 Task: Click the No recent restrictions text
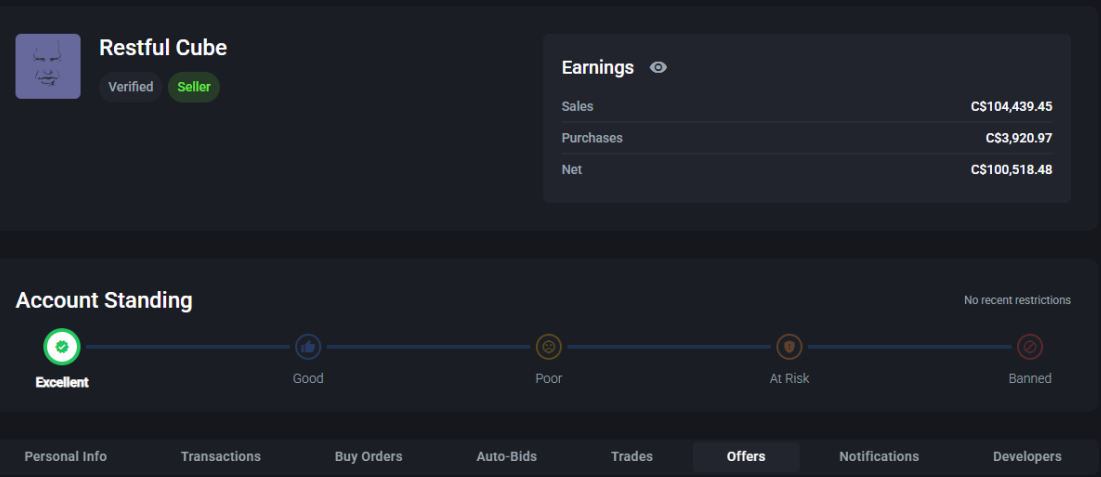click(x=1017, y=300)
